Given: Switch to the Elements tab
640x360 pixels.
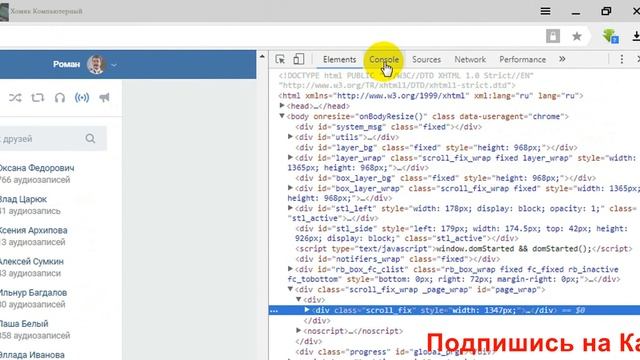Looking at the screenshot, I should (339, 60).
